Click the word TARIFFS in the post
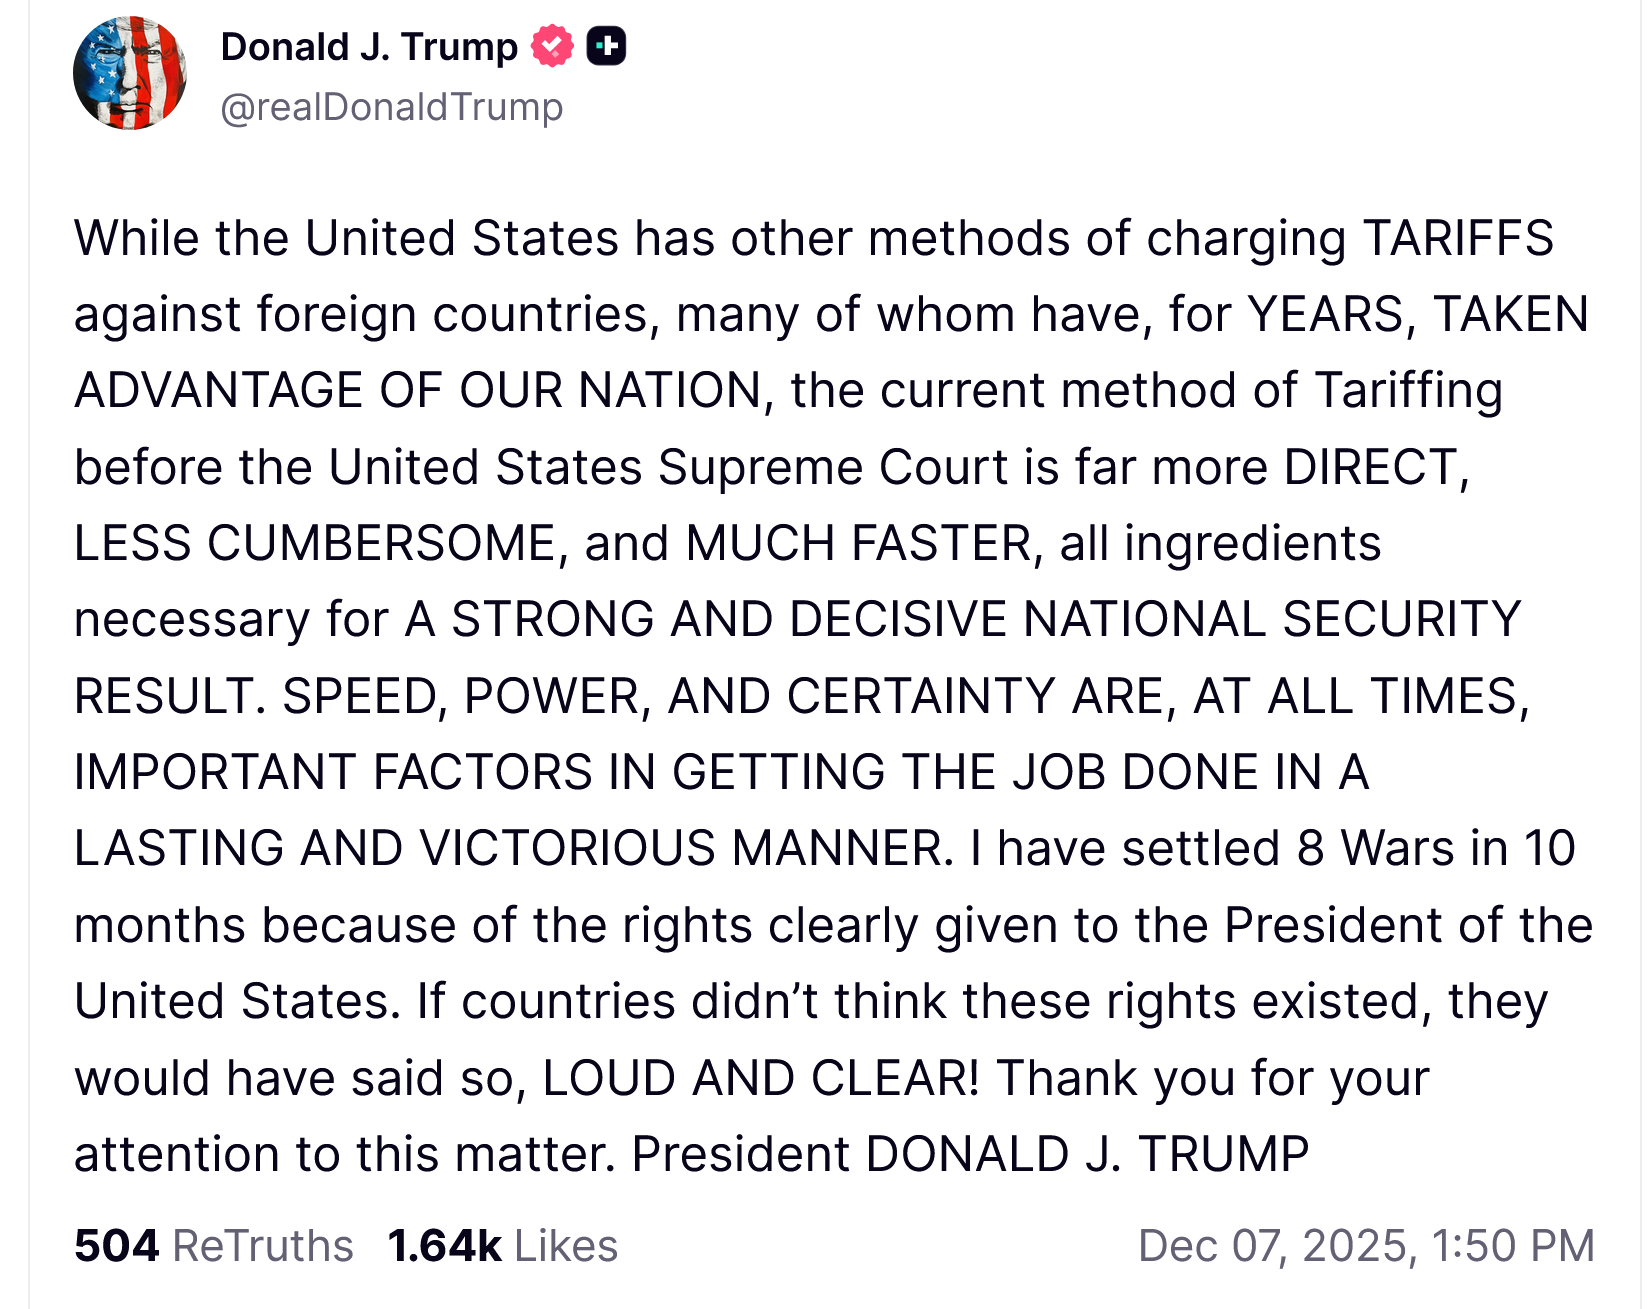 1458,239
